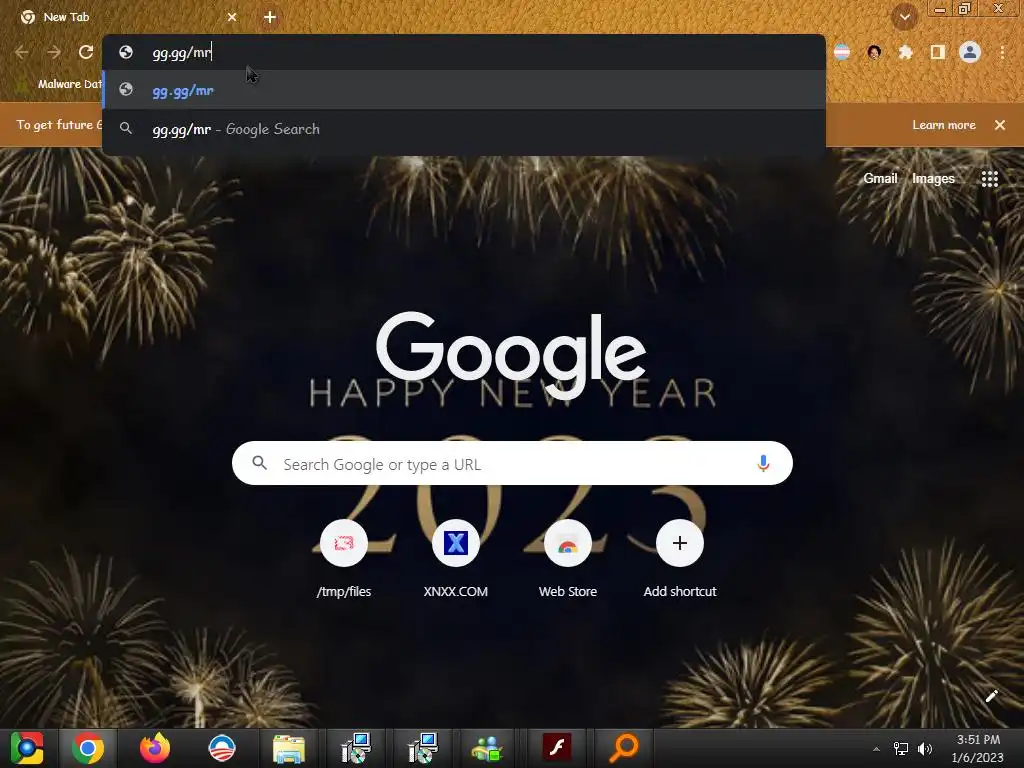Viewport: 1024px width, 768px height.
Task: Open File Explorer folder on taskbar
Action: point(289,748)
